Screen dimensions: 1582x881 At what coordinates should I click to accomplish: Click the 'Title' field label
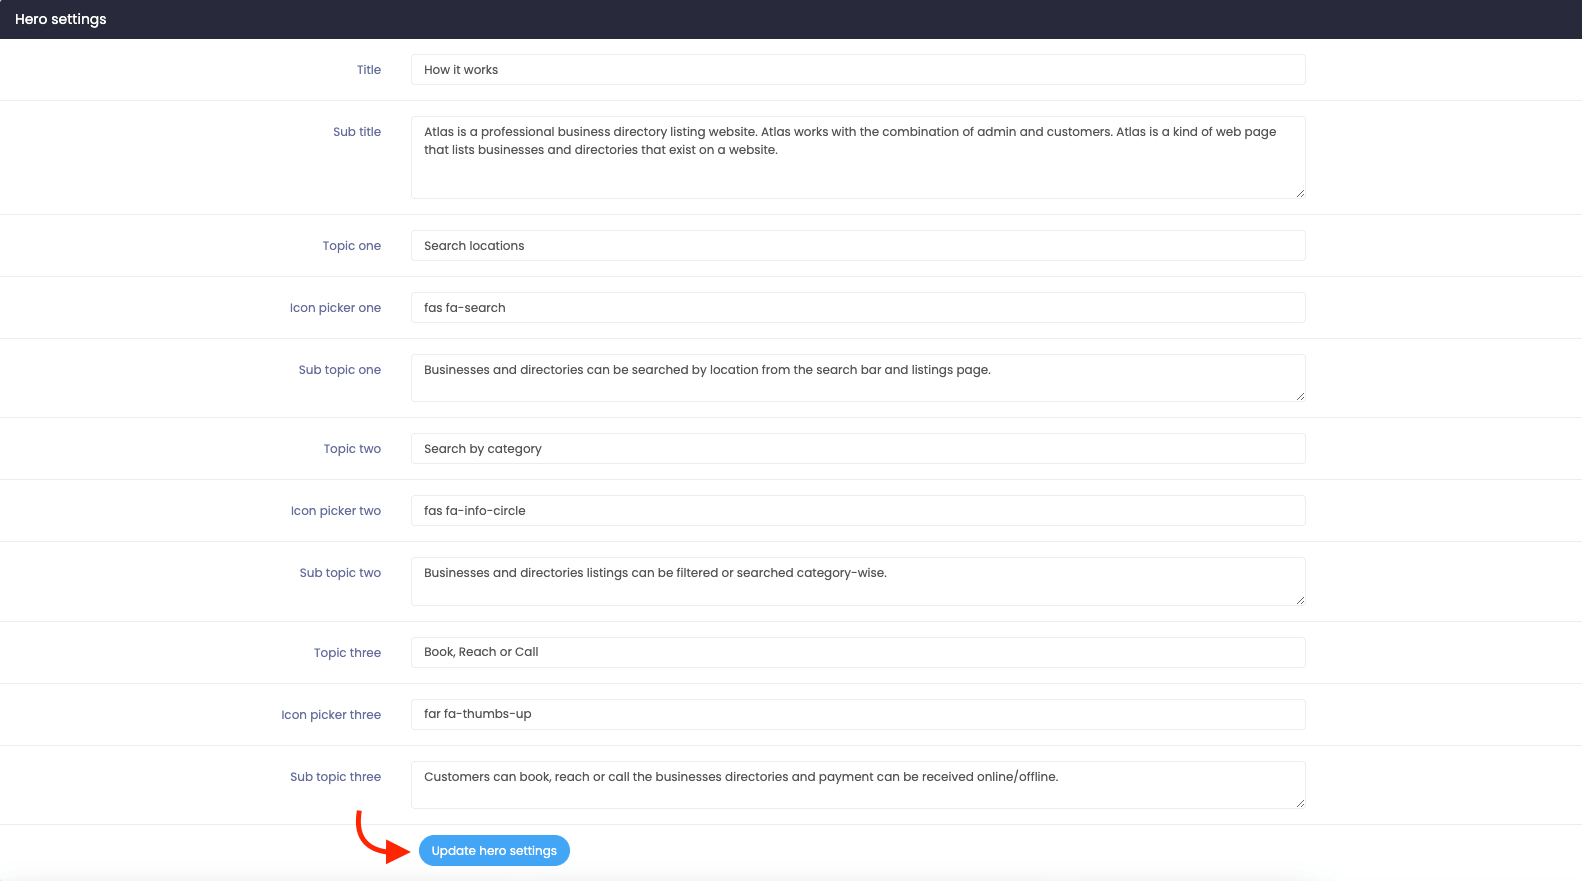click(369, 70)
